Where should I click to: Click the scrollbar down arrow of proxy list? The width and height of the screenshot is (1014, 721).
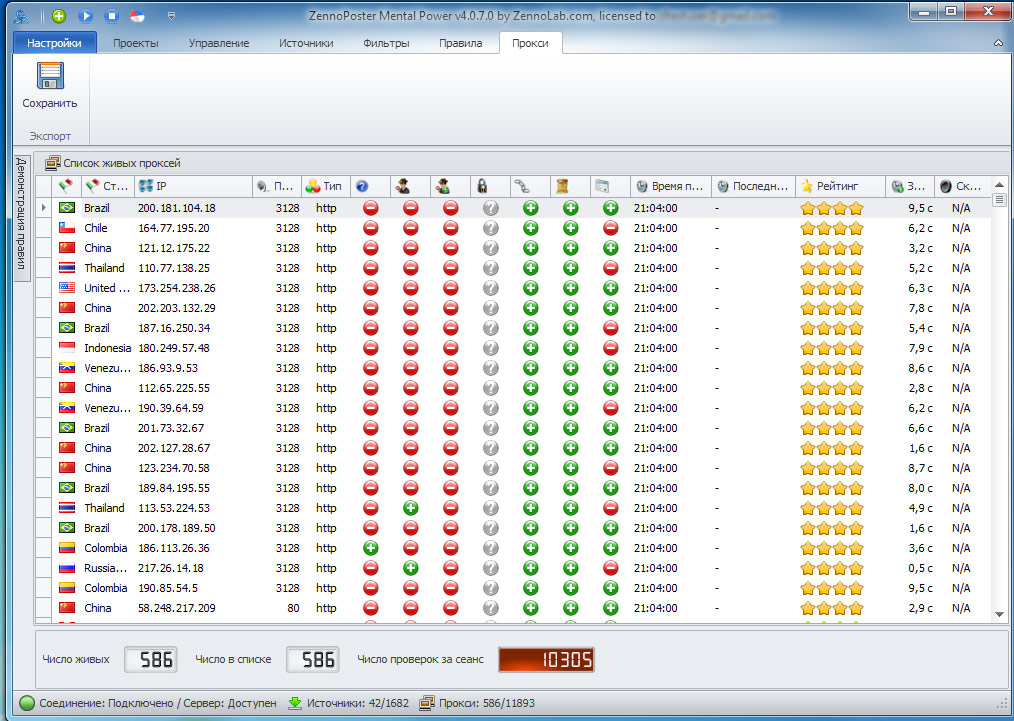pos(999,614)
